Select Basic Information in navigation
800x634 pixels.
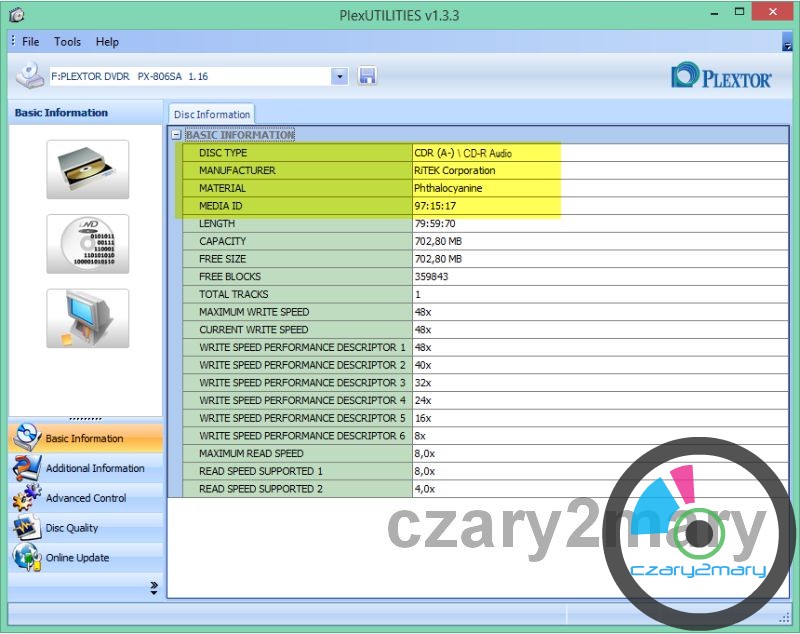point(86,438)
